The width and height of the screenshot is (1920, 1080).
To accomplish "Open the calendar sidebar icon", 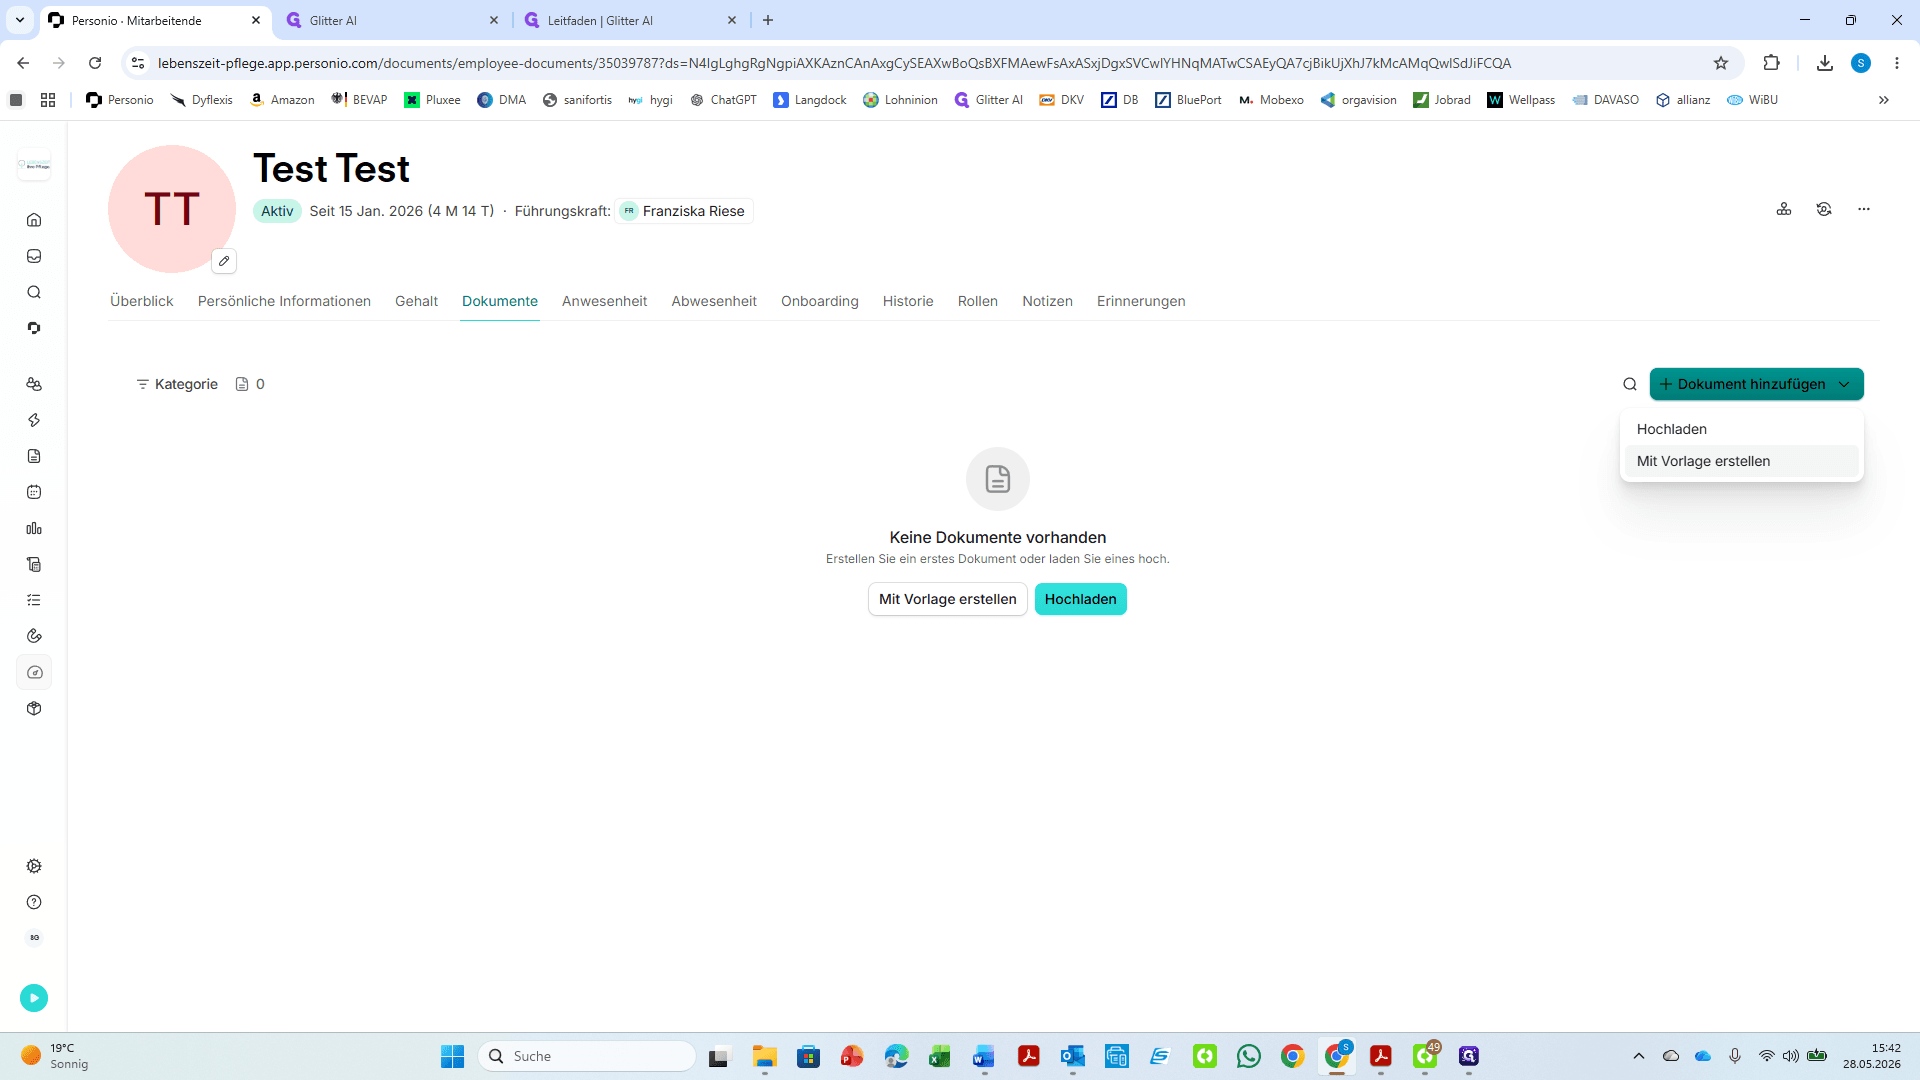I will click(34, 492).
